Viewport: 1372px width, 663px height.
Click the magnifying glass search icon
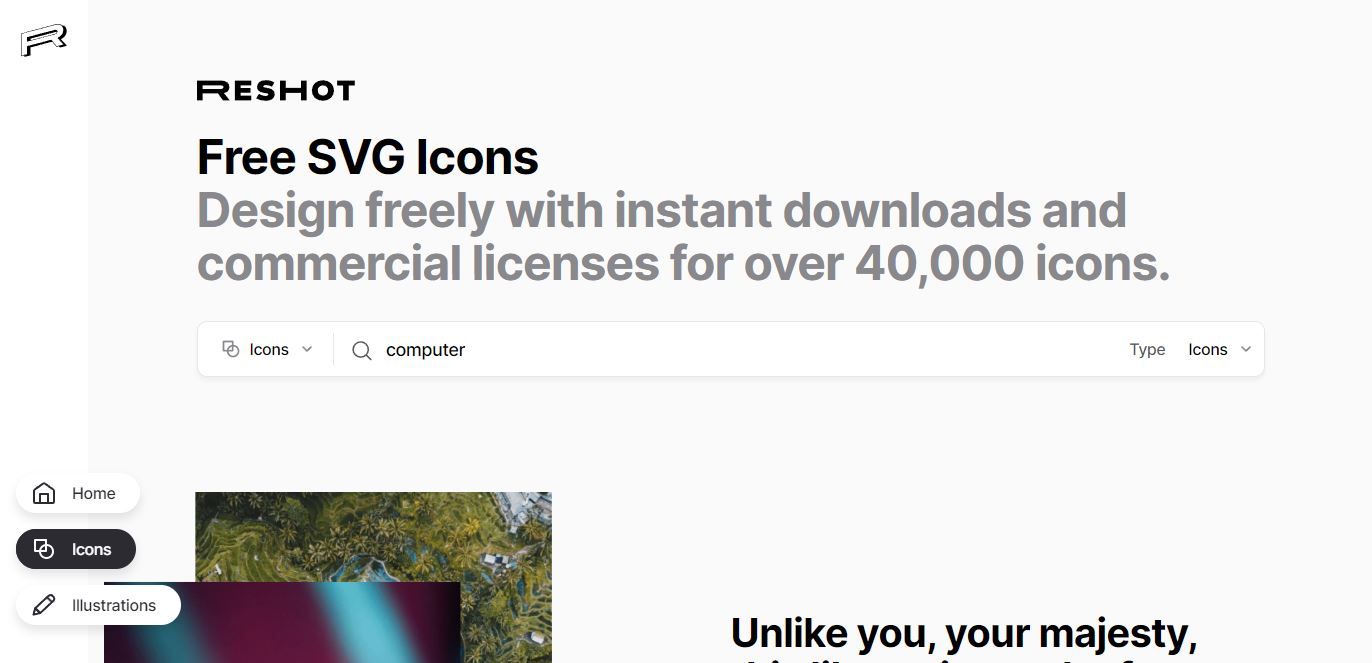(362, 350)
